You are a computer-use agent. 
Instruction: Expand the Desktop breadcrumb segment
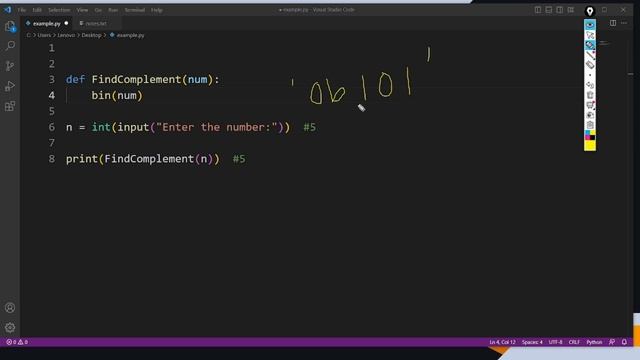click(x=91, y=35)
